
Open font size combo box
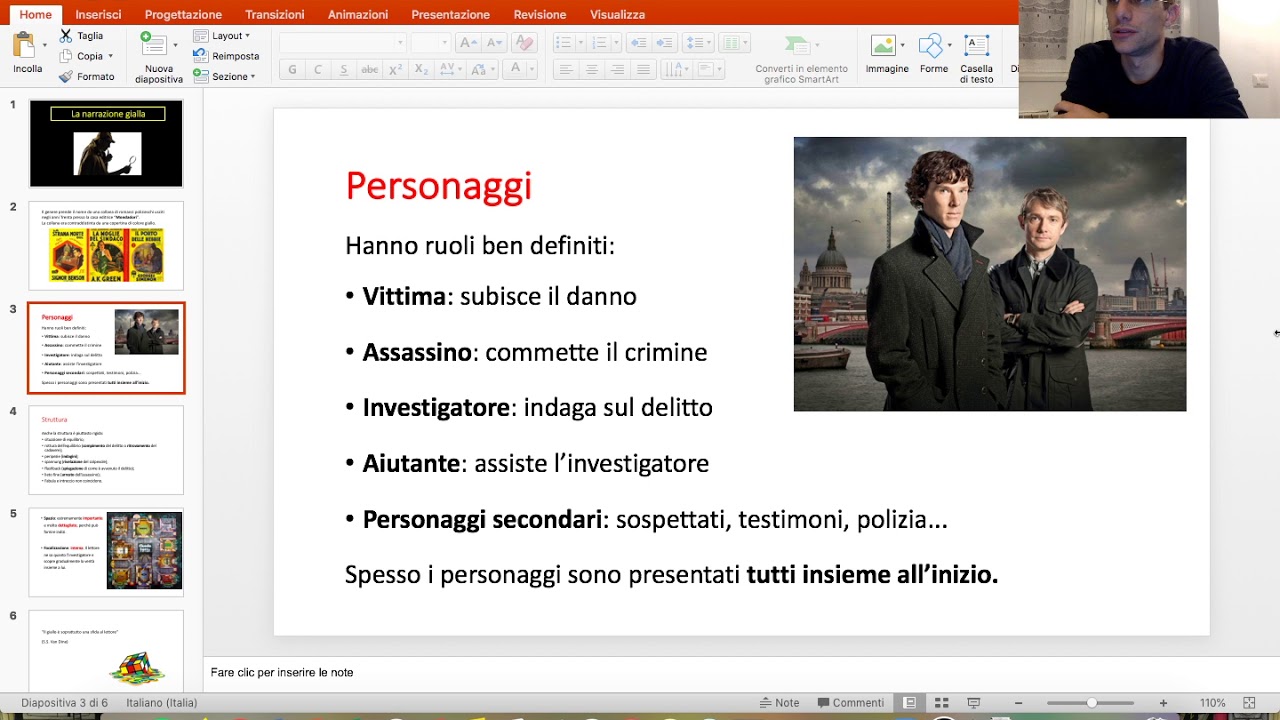point(430,43)
